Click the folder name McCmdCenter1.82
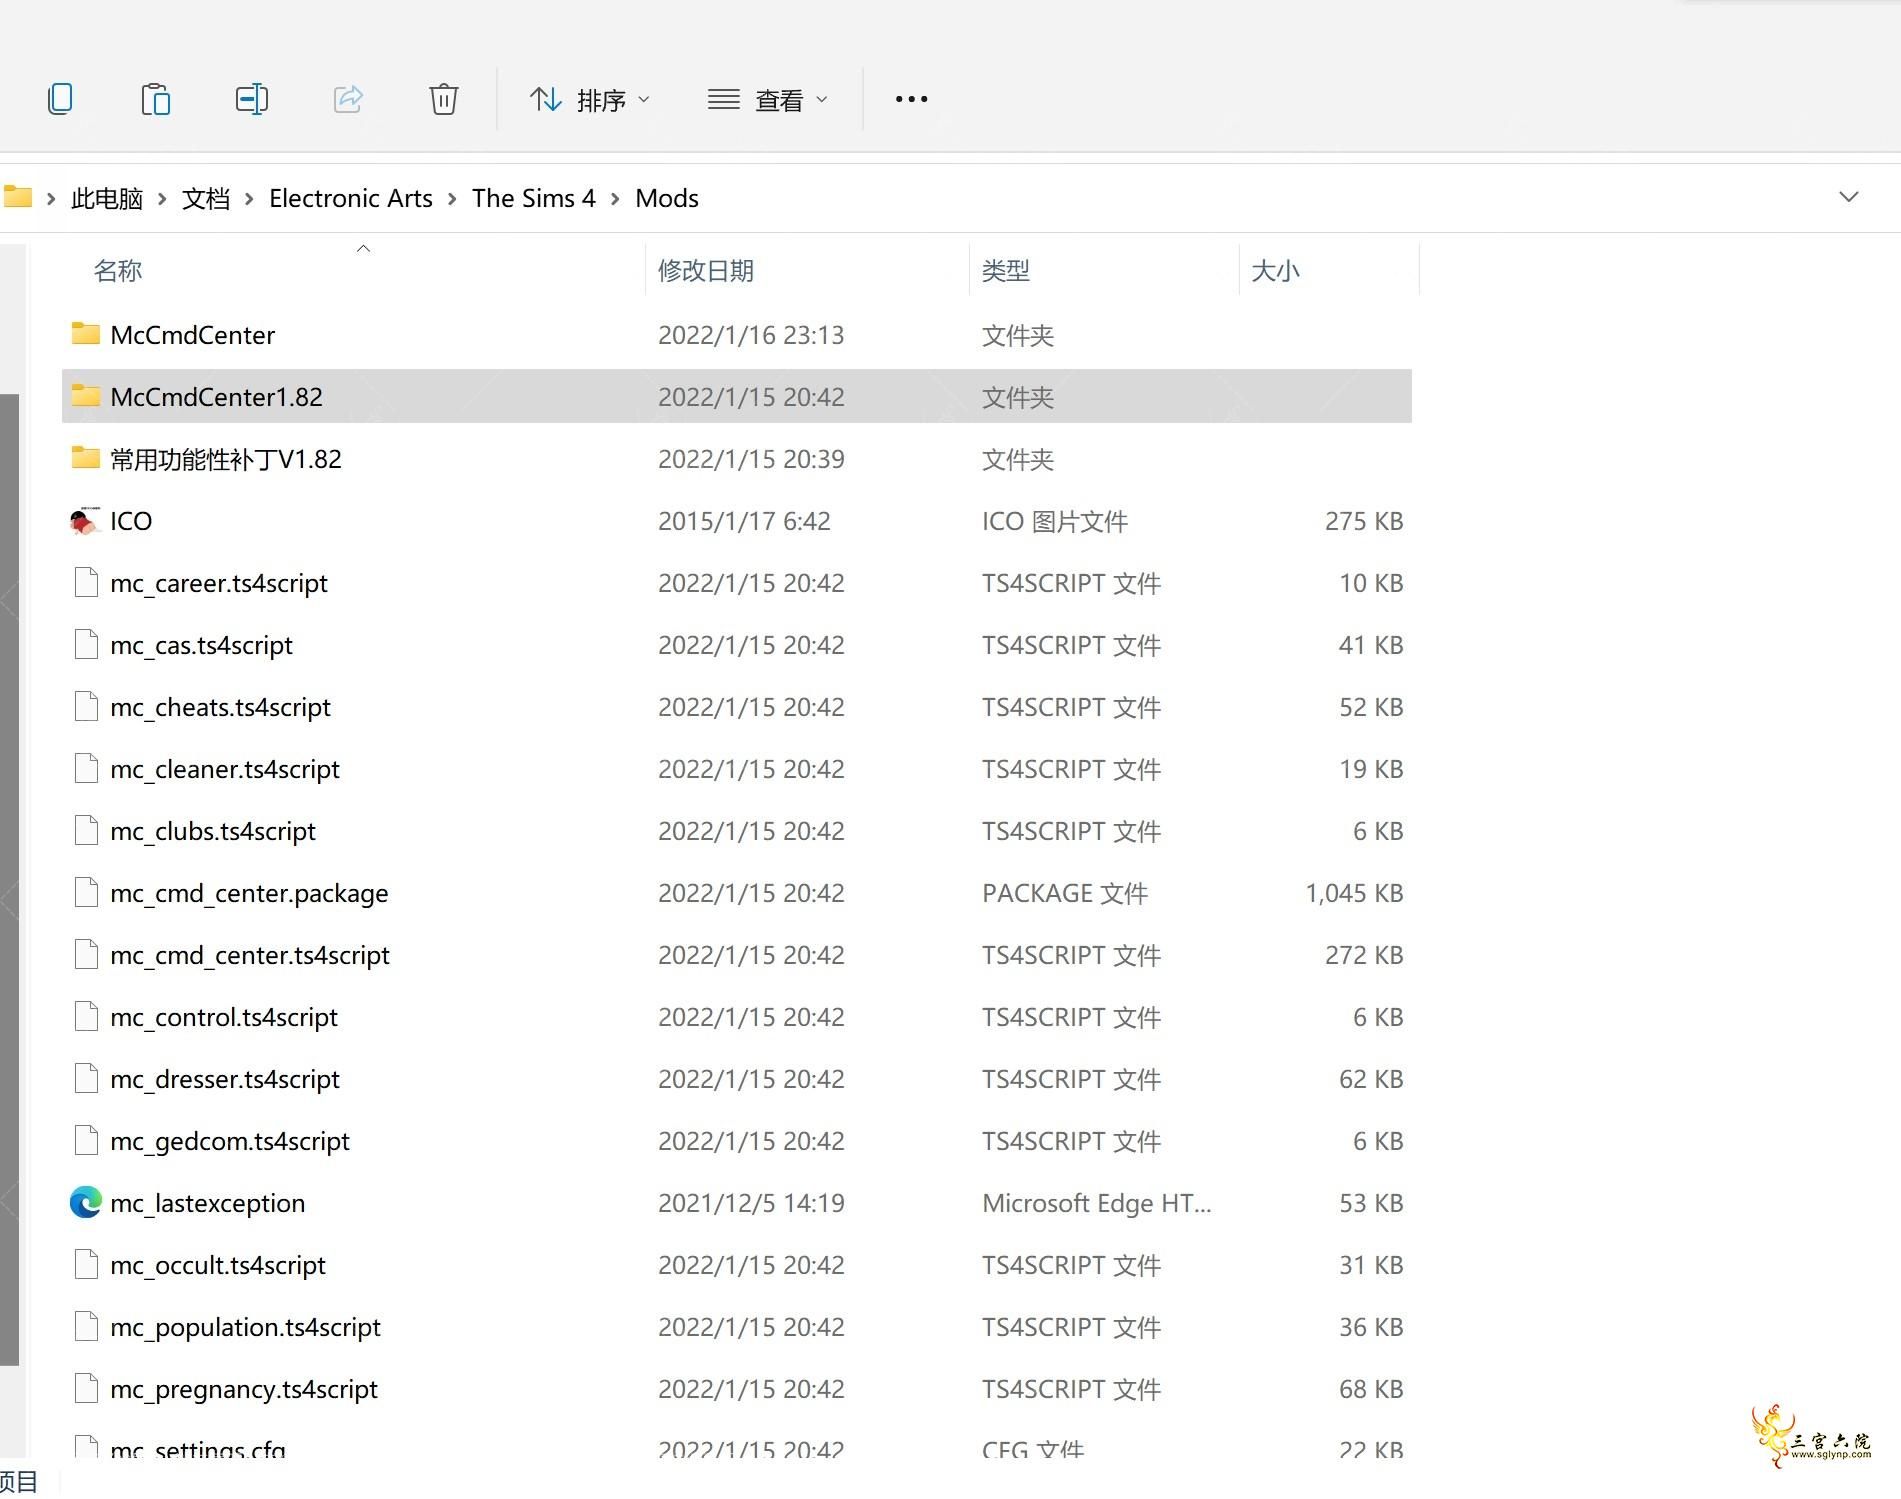 217,397
